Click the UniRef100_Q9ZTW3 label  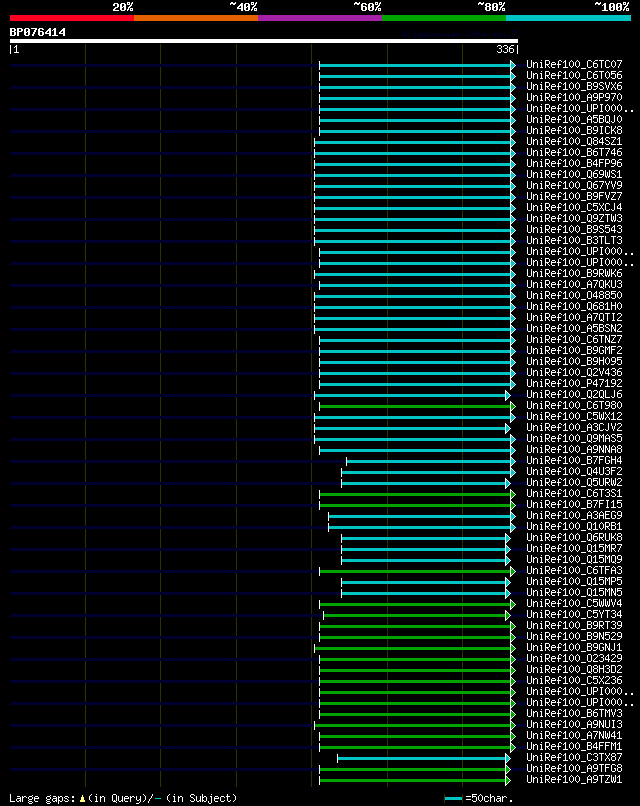point(574,218)
